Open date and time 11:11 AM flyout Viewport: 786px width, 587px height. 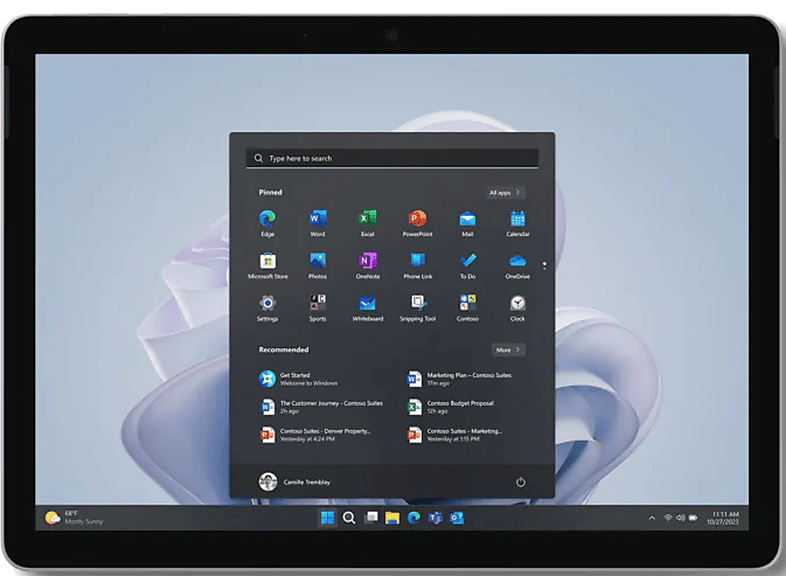(x=723, y=518)
